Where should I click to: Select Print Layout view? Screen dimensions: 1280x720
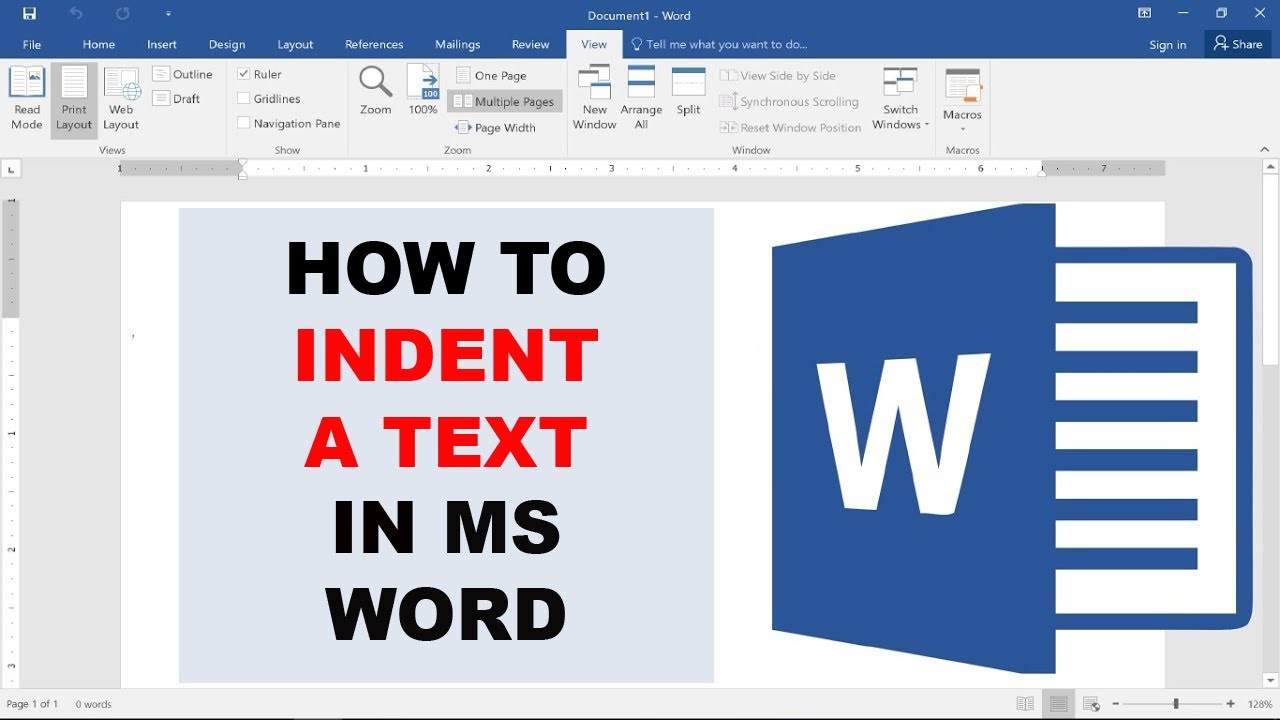(x=74, y=99)
